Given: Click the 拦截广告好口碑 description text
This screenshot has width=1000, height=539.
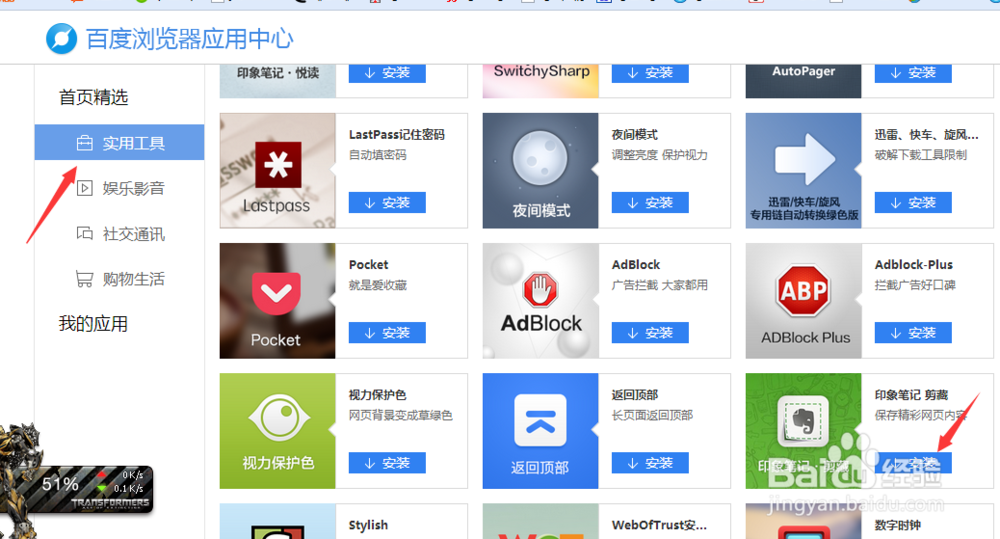Looking at the screenshot, I should coord(915,285).
